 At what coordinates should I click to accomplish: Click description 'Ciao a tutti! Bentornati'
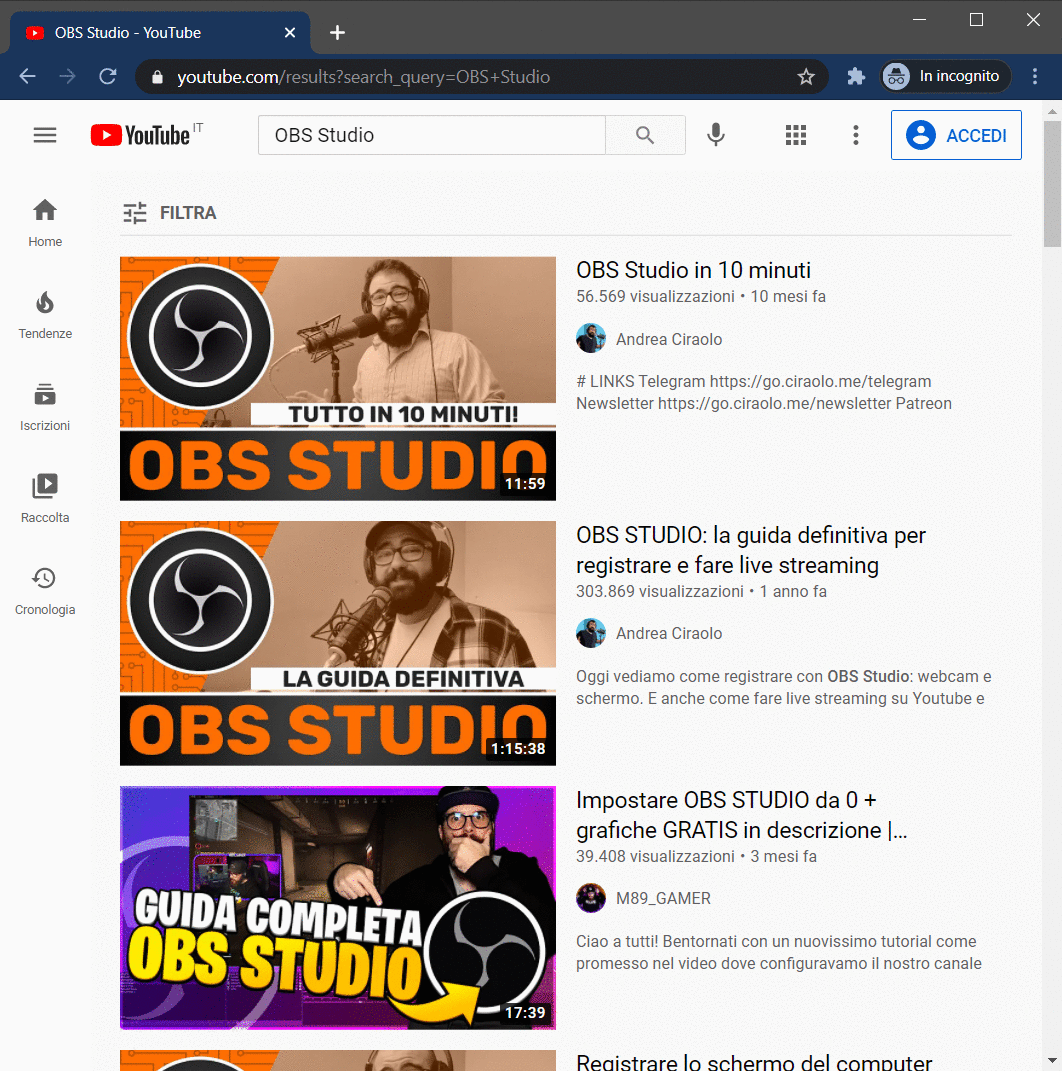click(779, 952)
